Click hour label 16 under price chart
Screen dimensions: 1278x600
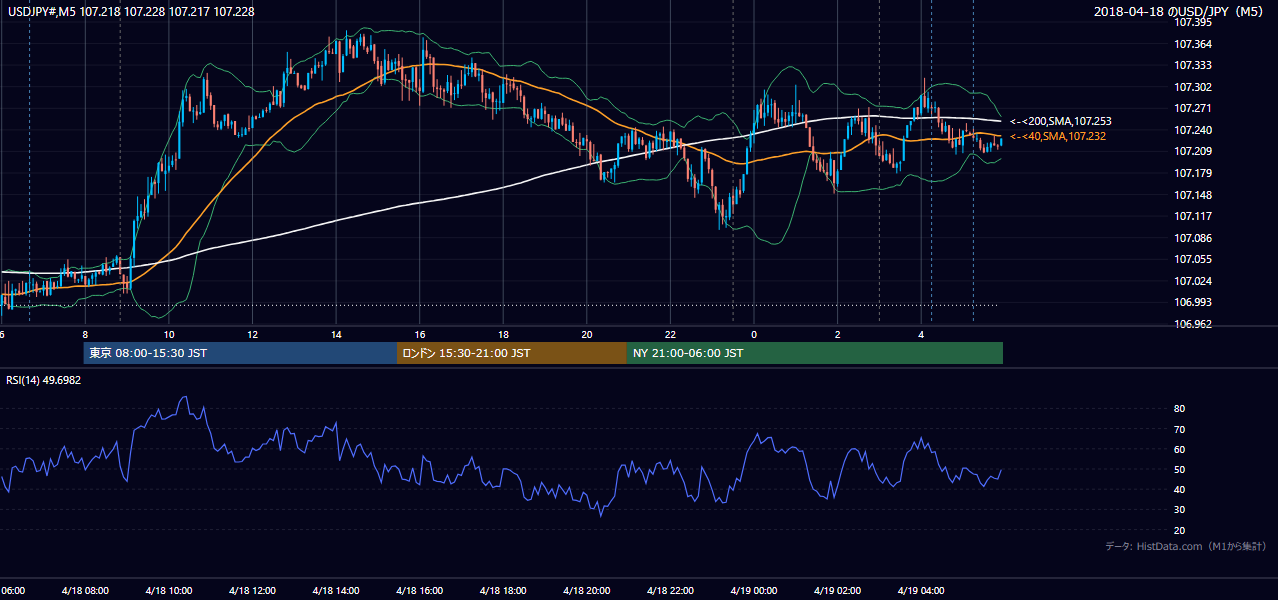pos(421,335)
